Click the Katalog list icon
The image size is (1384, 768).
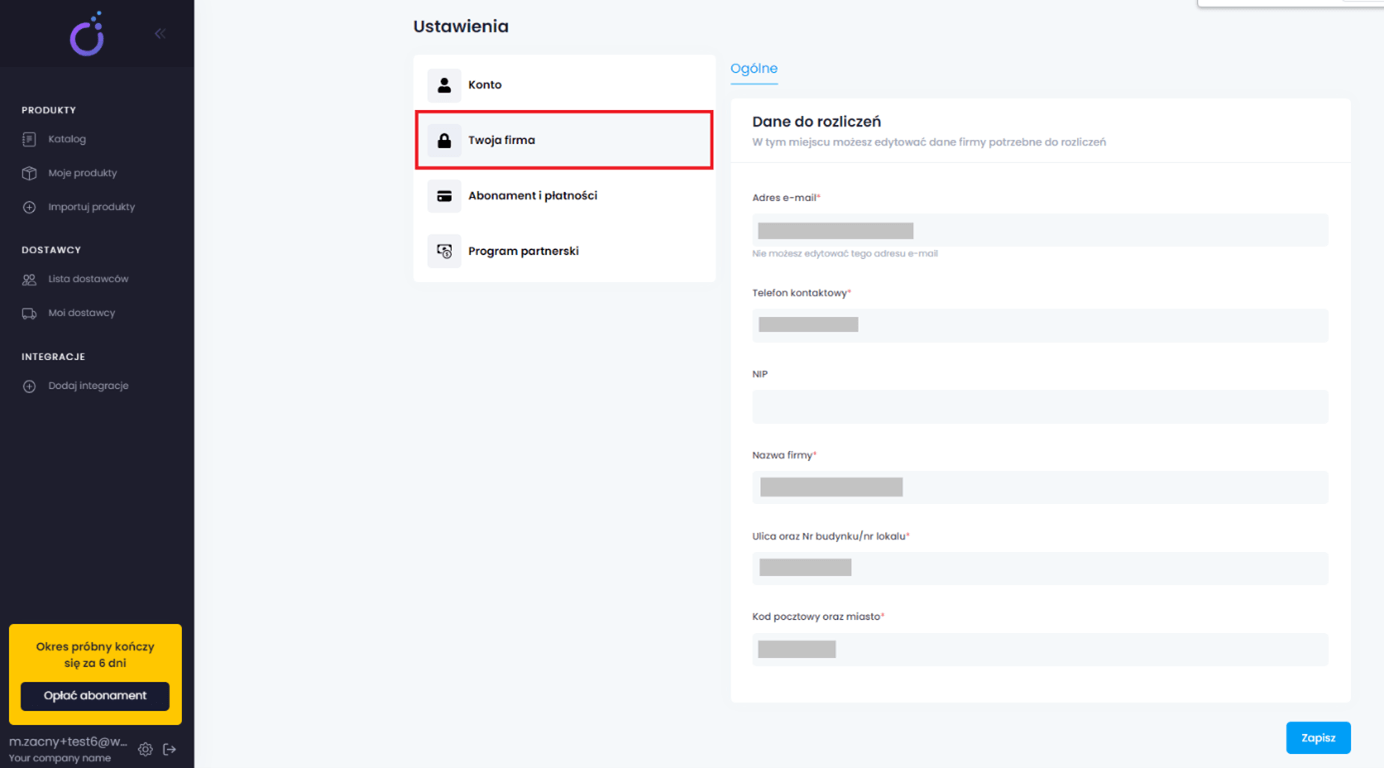(x=29, y=139)
